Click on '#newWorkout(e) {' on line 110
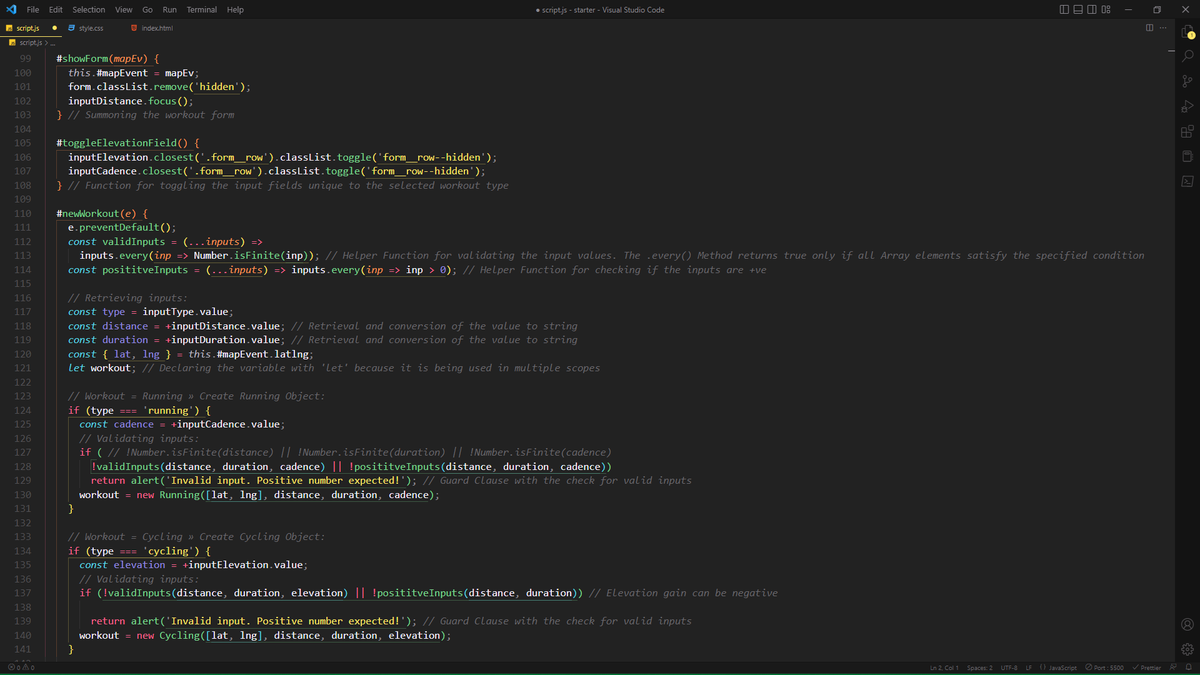This screenshot has width=1200, height=675. (102, 214)
